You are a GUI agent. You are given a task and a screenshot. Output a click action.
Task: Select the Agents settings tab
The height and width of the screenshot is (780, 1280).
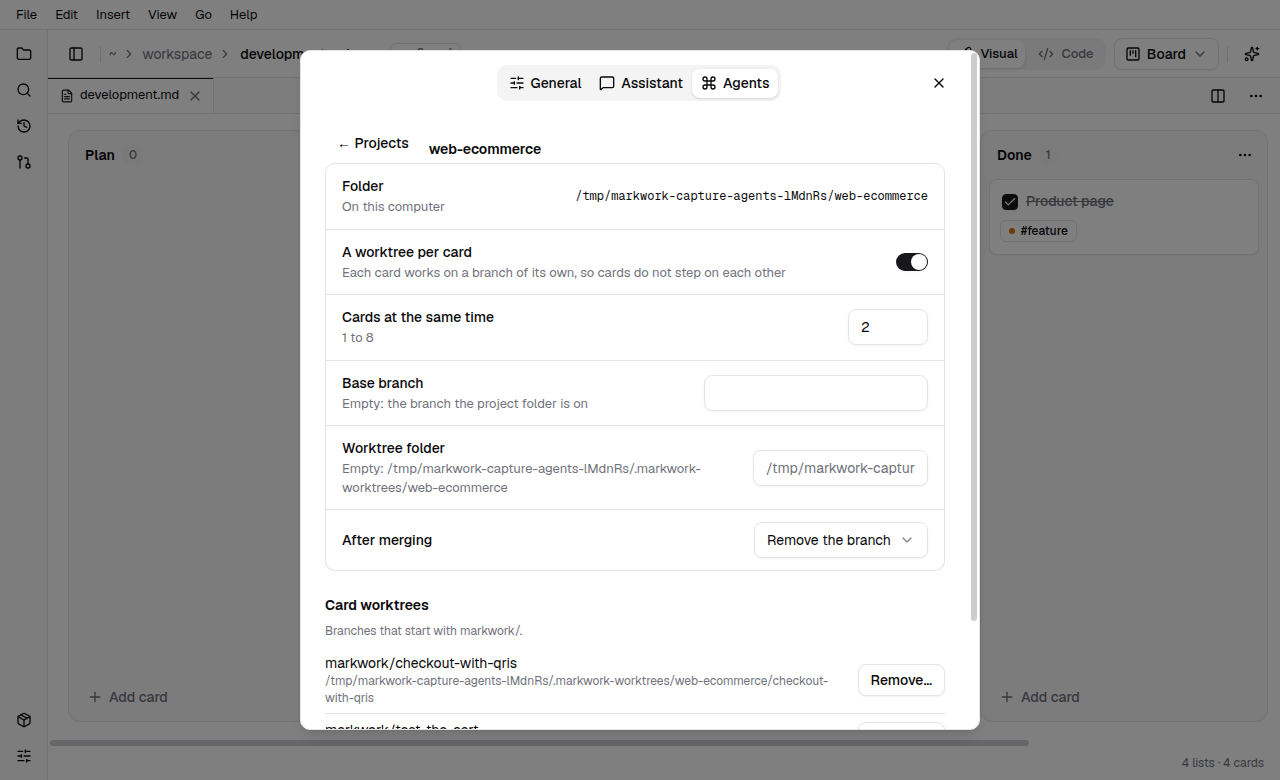tap(735, 83)
